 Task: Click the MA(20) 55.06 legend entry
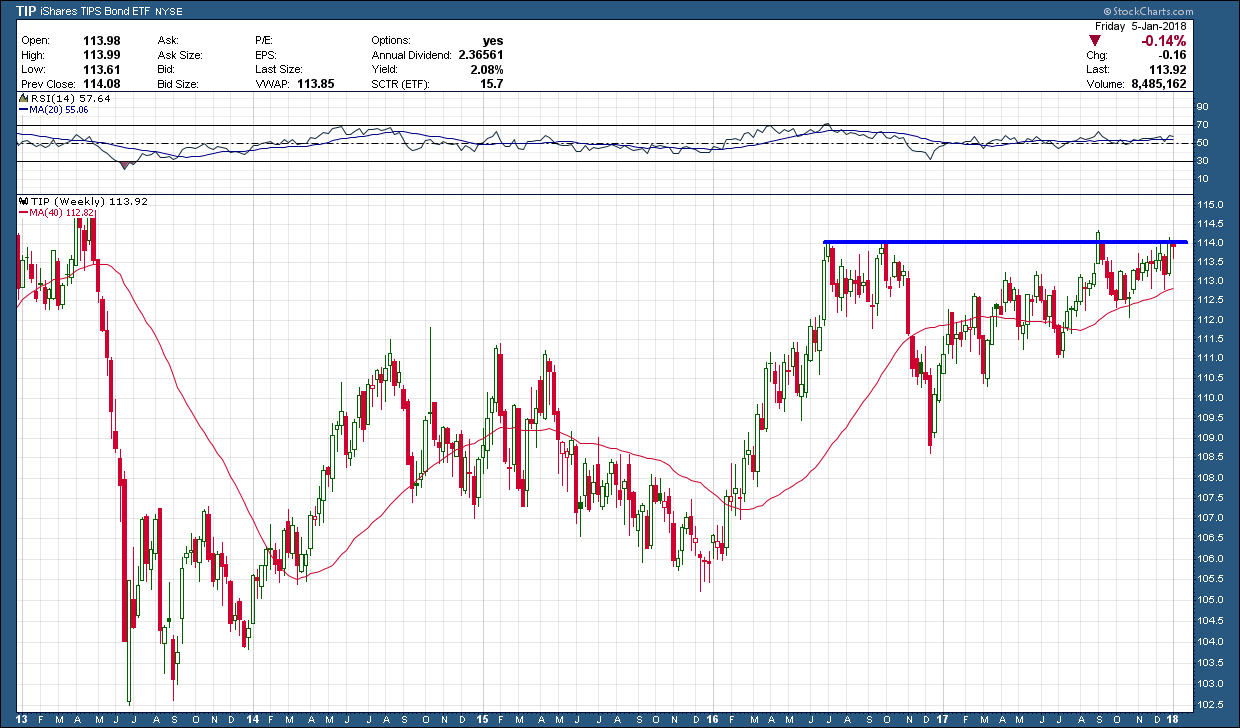click(55, 109)
